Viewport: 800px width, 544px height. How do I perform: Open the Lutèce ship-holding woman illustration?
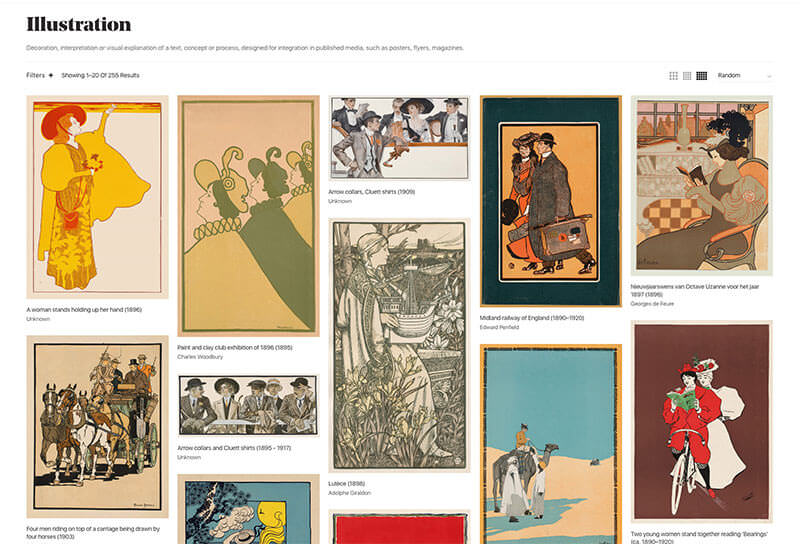399,345
